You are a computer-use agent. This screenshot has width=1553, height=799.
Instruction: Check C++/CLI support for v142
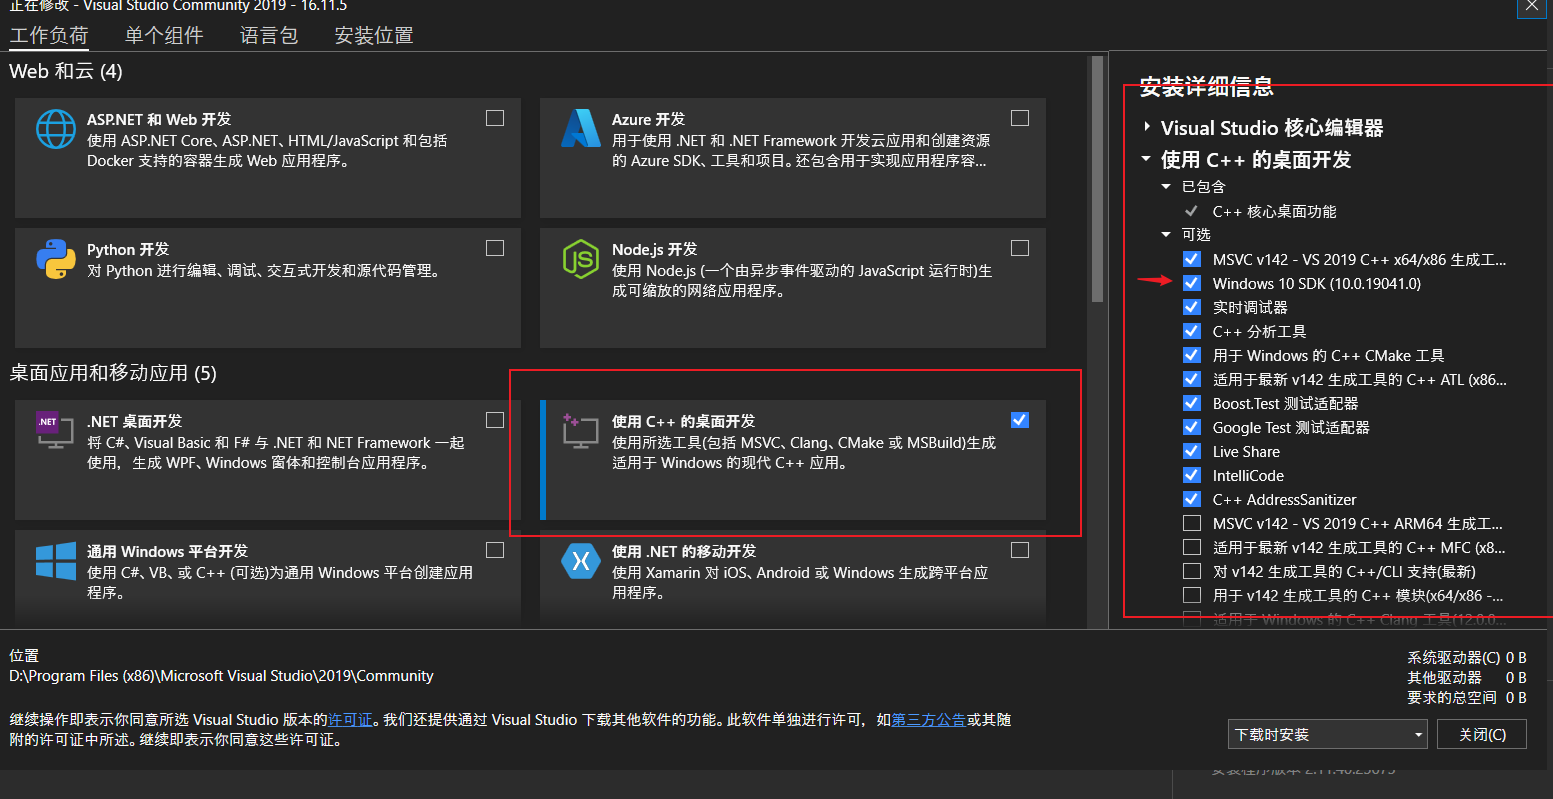click(1192, 571)
